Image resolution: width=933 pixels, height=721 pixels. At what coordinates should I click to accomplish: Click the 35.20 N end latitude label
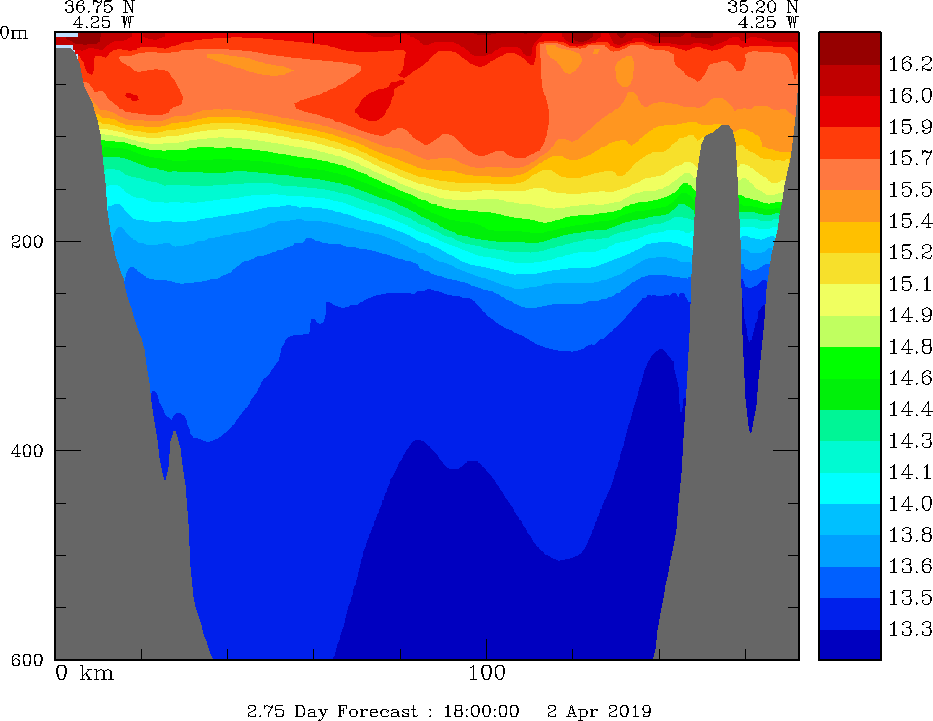tap(763, 8)
